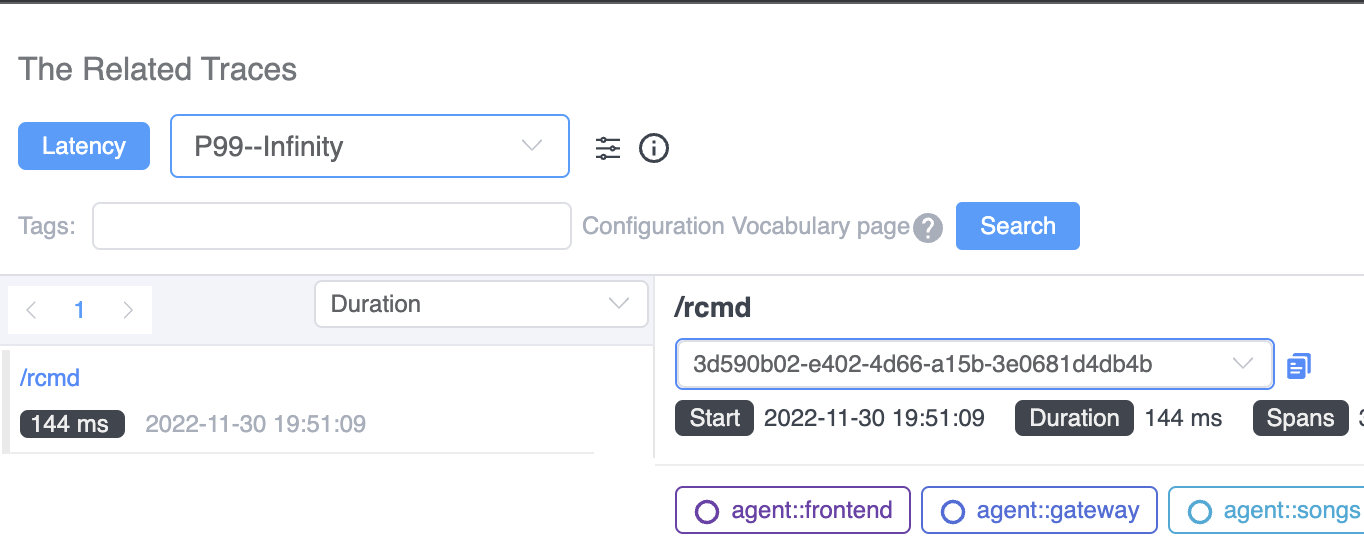Viewport: 1364px width, 558px height.
Task: Click the filter settings sliders icon
Action: point(608,148)
